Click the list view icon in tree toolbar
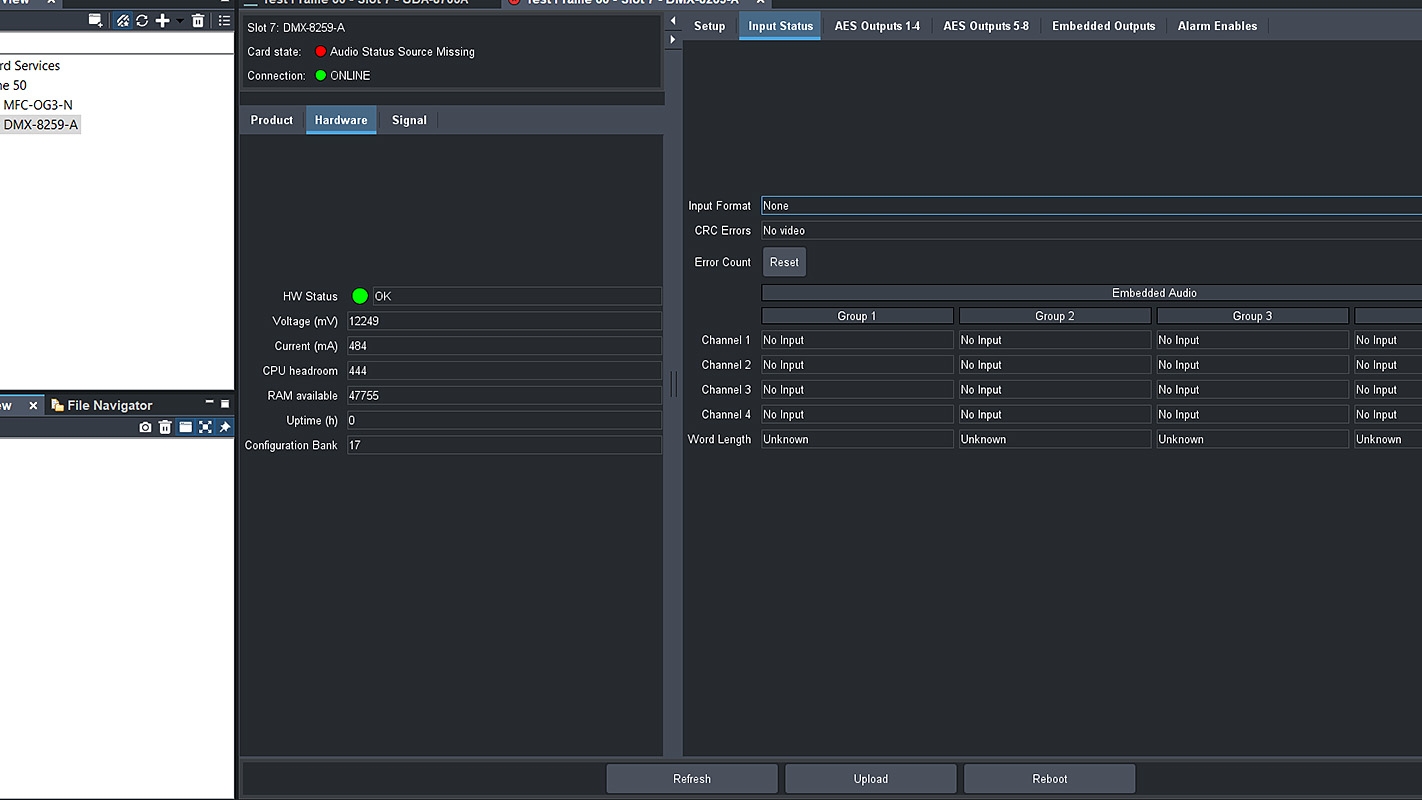 224,20
